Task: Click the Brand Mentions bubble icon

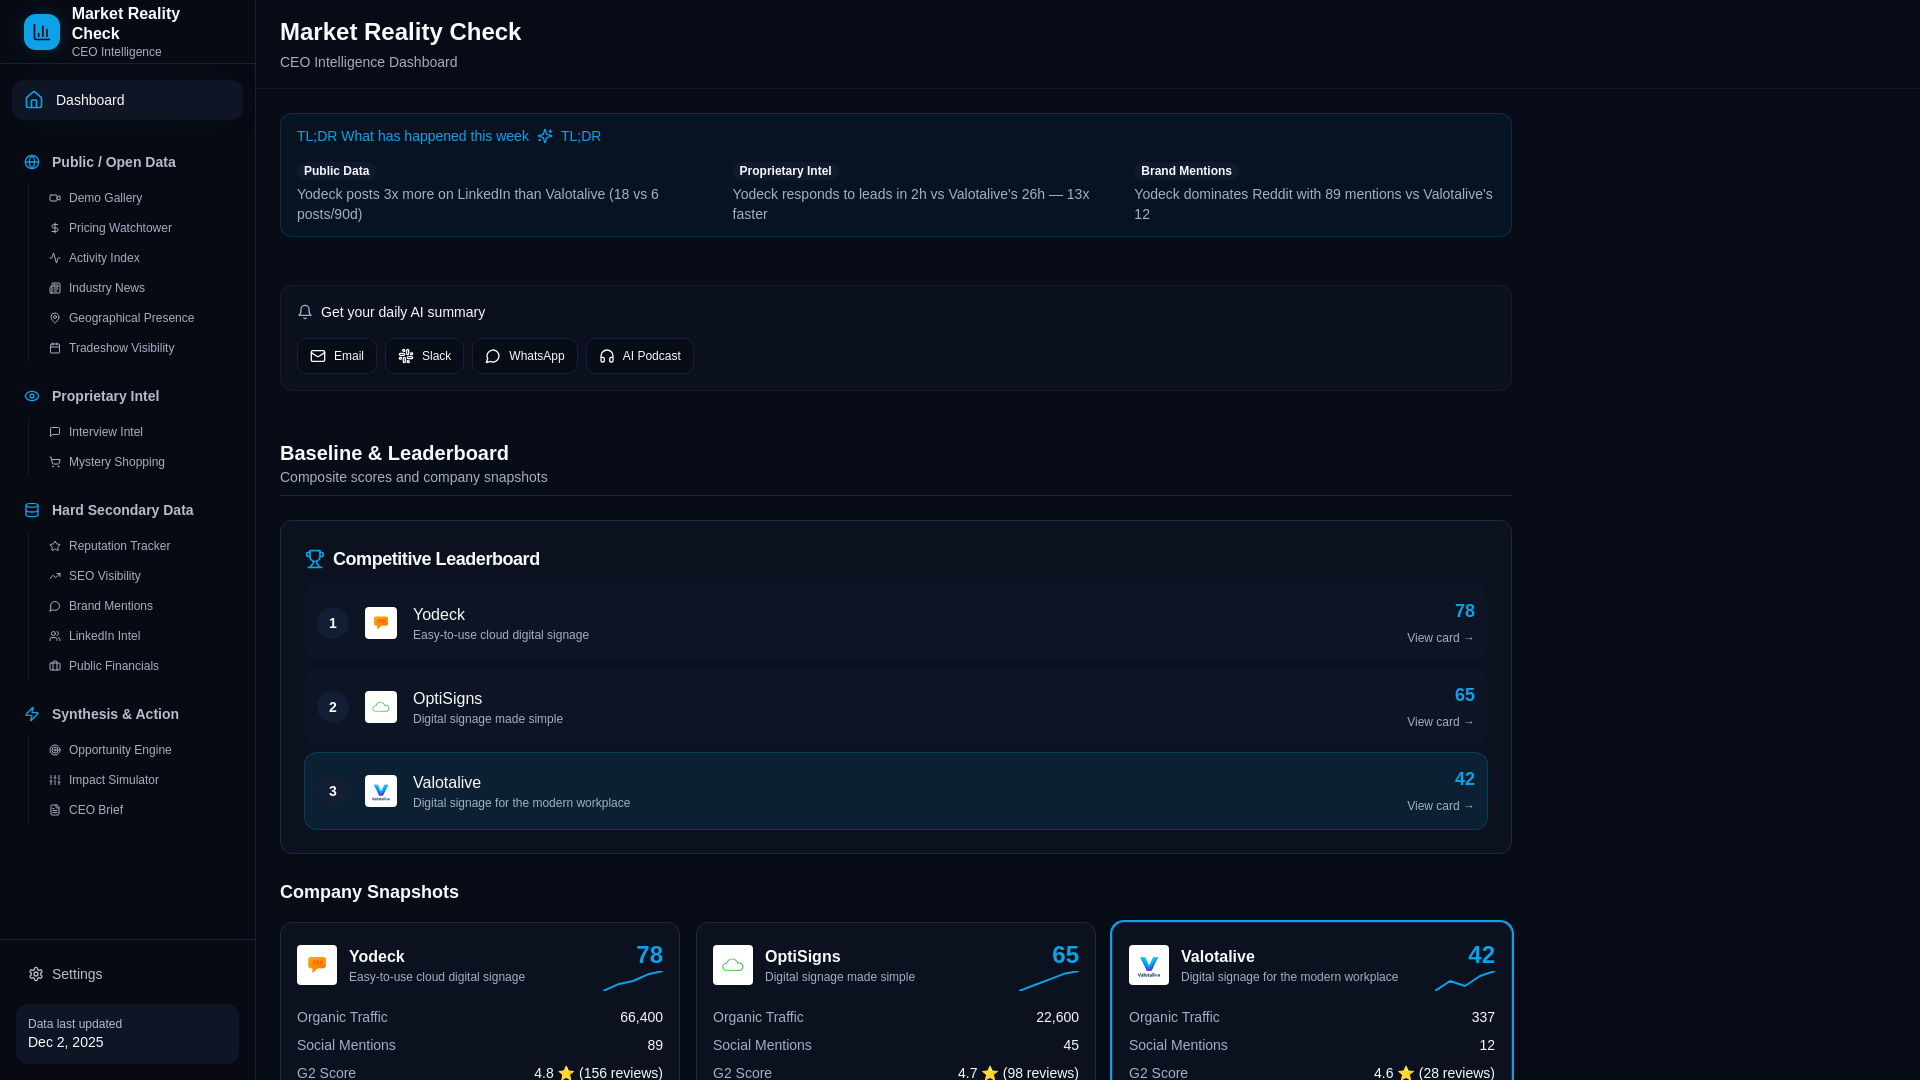Action: [x=55, y=606]
